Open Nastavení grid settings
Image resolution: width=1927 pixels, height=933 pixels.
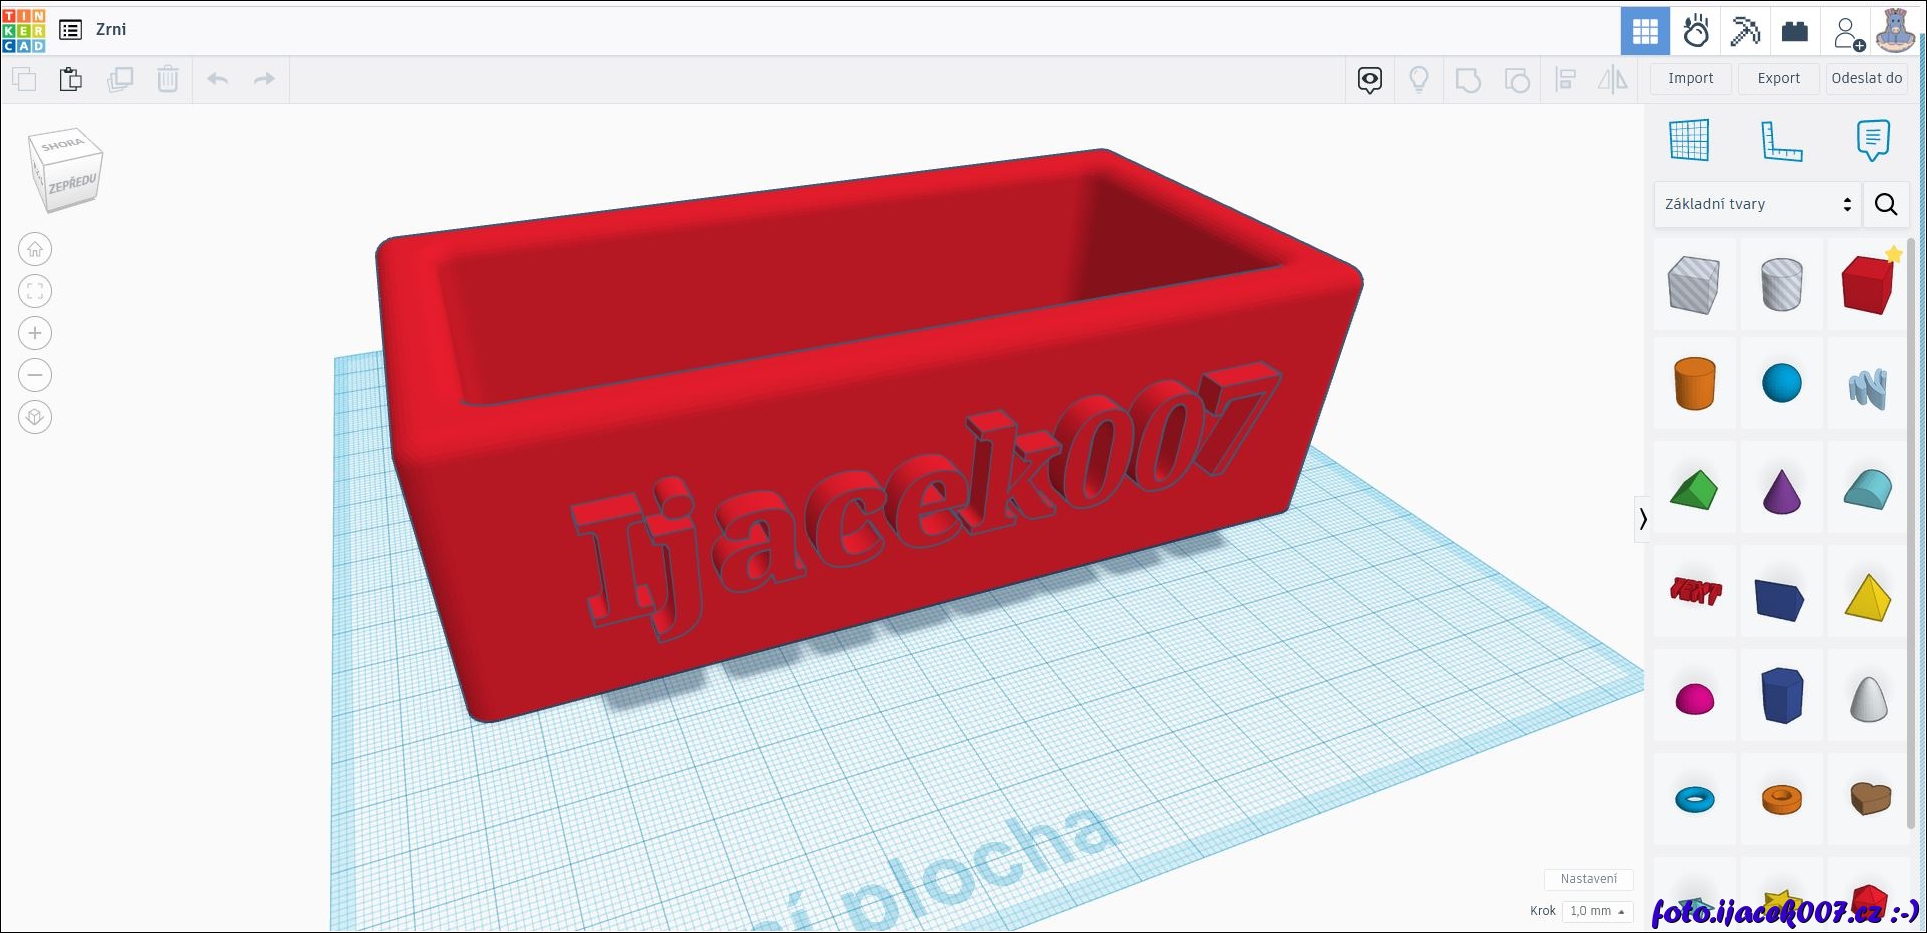click(x=1588, y=879)
